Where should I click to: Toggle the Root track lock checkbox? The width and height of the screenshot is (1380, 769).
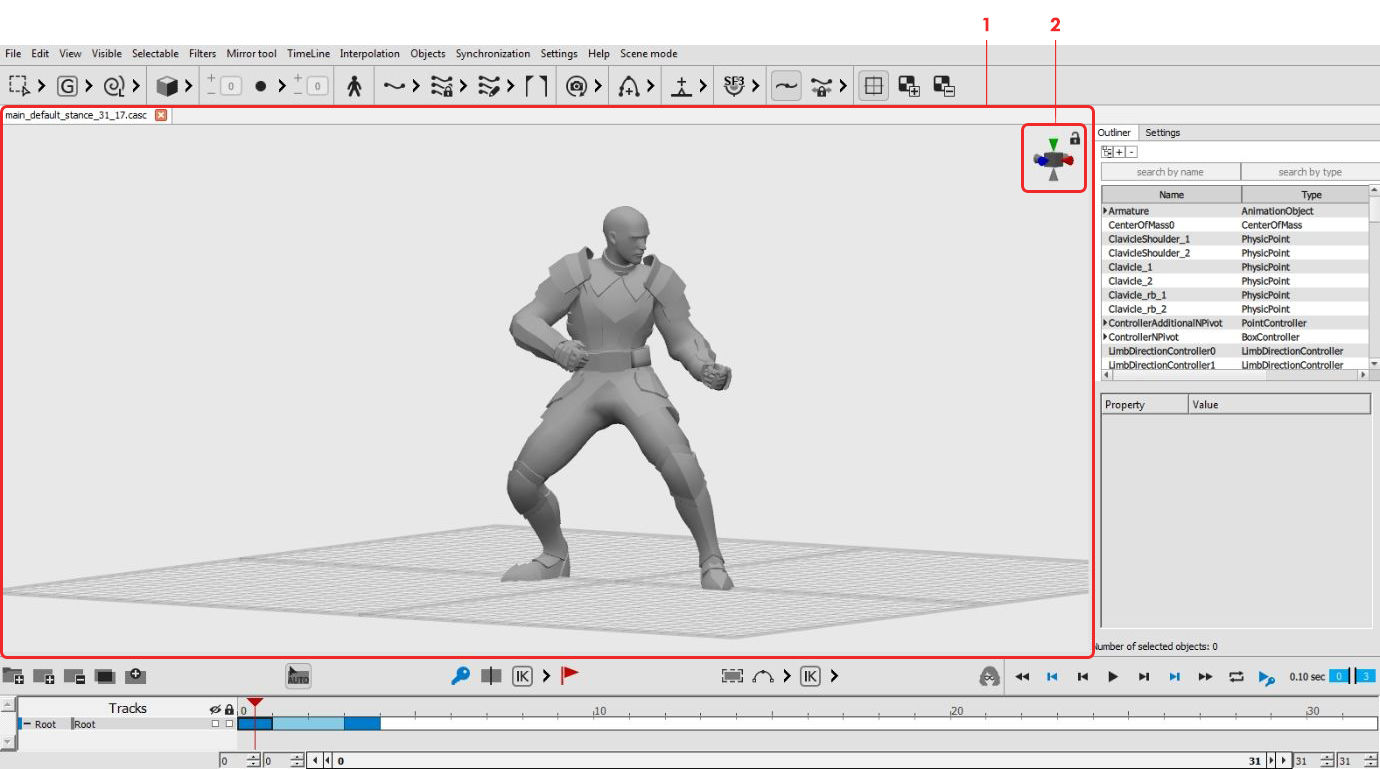point(229,723)
